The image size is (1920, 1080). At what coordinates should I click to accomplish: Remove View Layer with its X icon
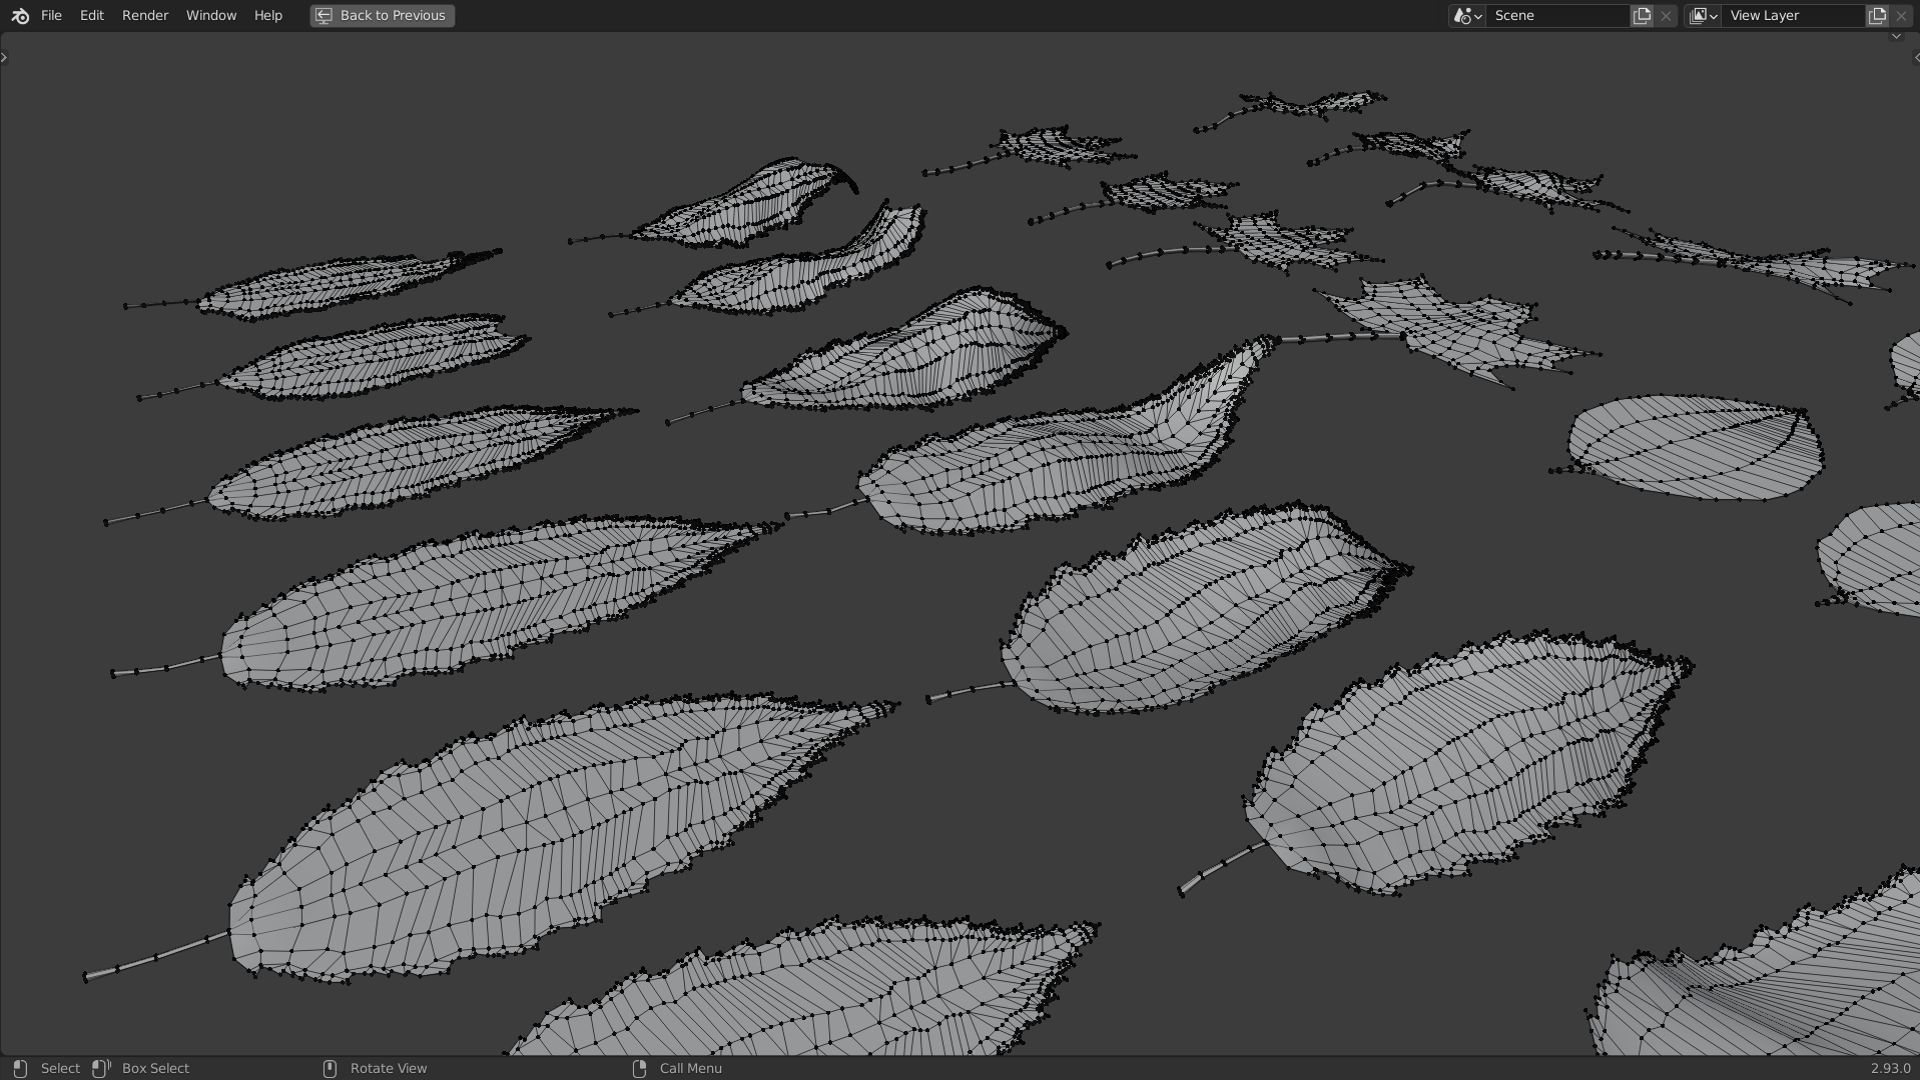(x=1901, y=16)
